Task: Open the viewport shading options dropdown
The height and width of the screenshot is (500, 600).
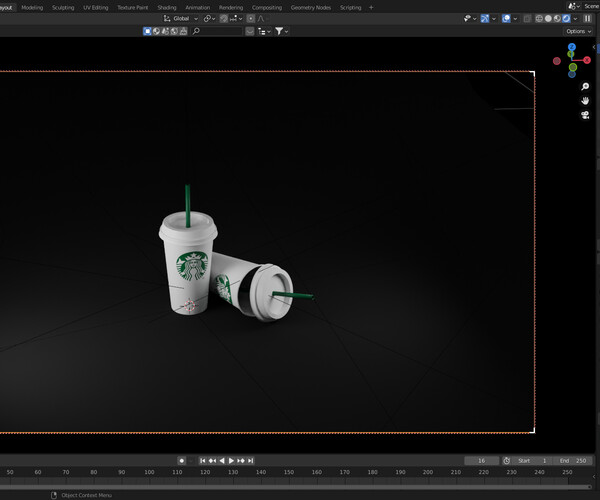Action: coord(575,18)
